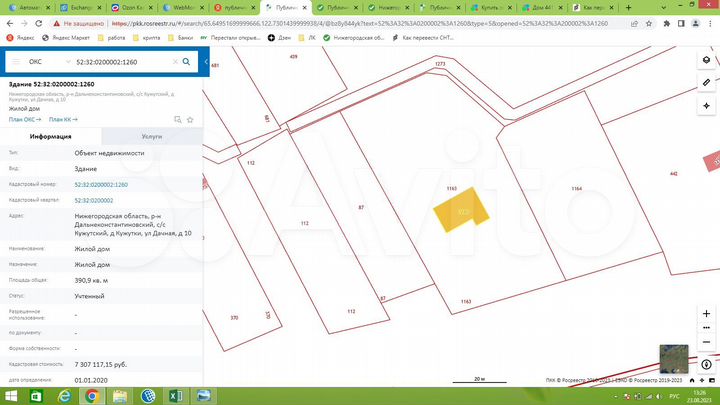720x405 pixels.
Task: Switch to the Услуги tab
Action: coord(152,136)
